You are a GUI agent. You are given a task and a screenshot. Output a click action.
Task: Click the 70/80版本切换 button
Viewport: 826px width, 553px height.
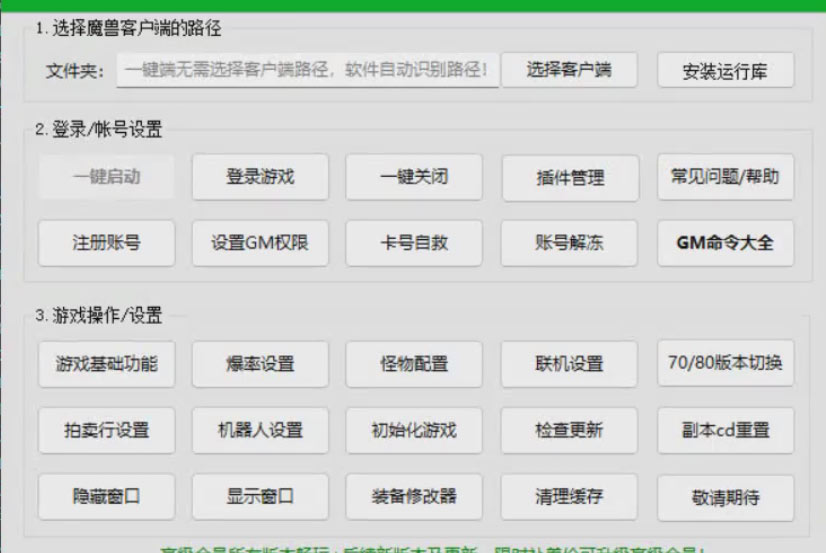coord(725,363)
